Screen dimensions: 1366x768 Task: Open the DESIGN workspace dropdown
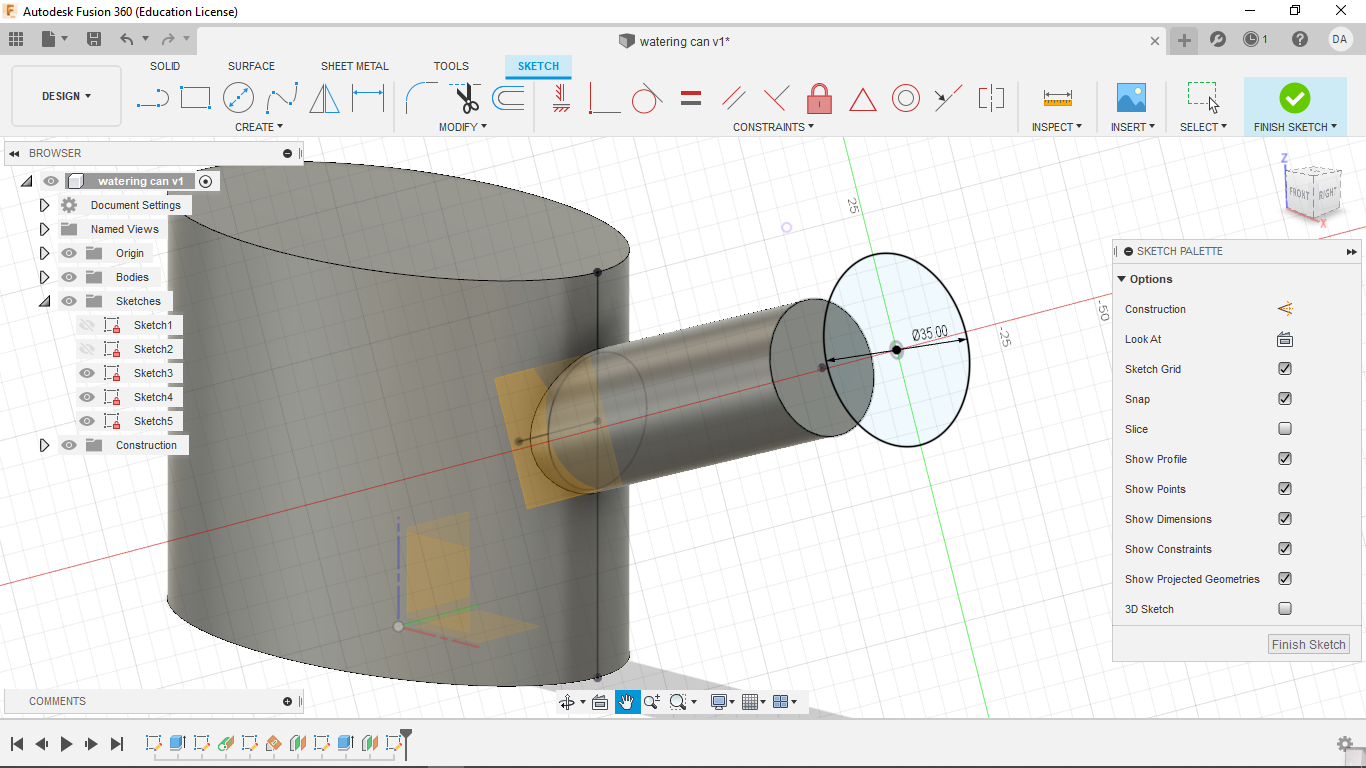tap(66, 96)
